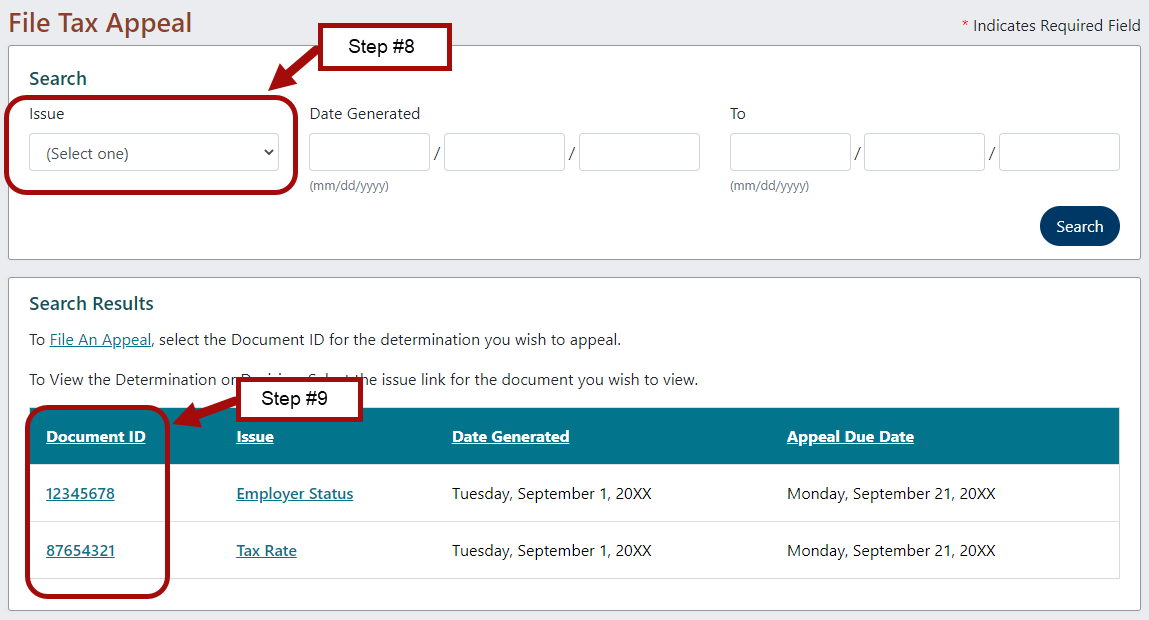
Task: View the Tax Rate determination
Action: tap(266, 551)
